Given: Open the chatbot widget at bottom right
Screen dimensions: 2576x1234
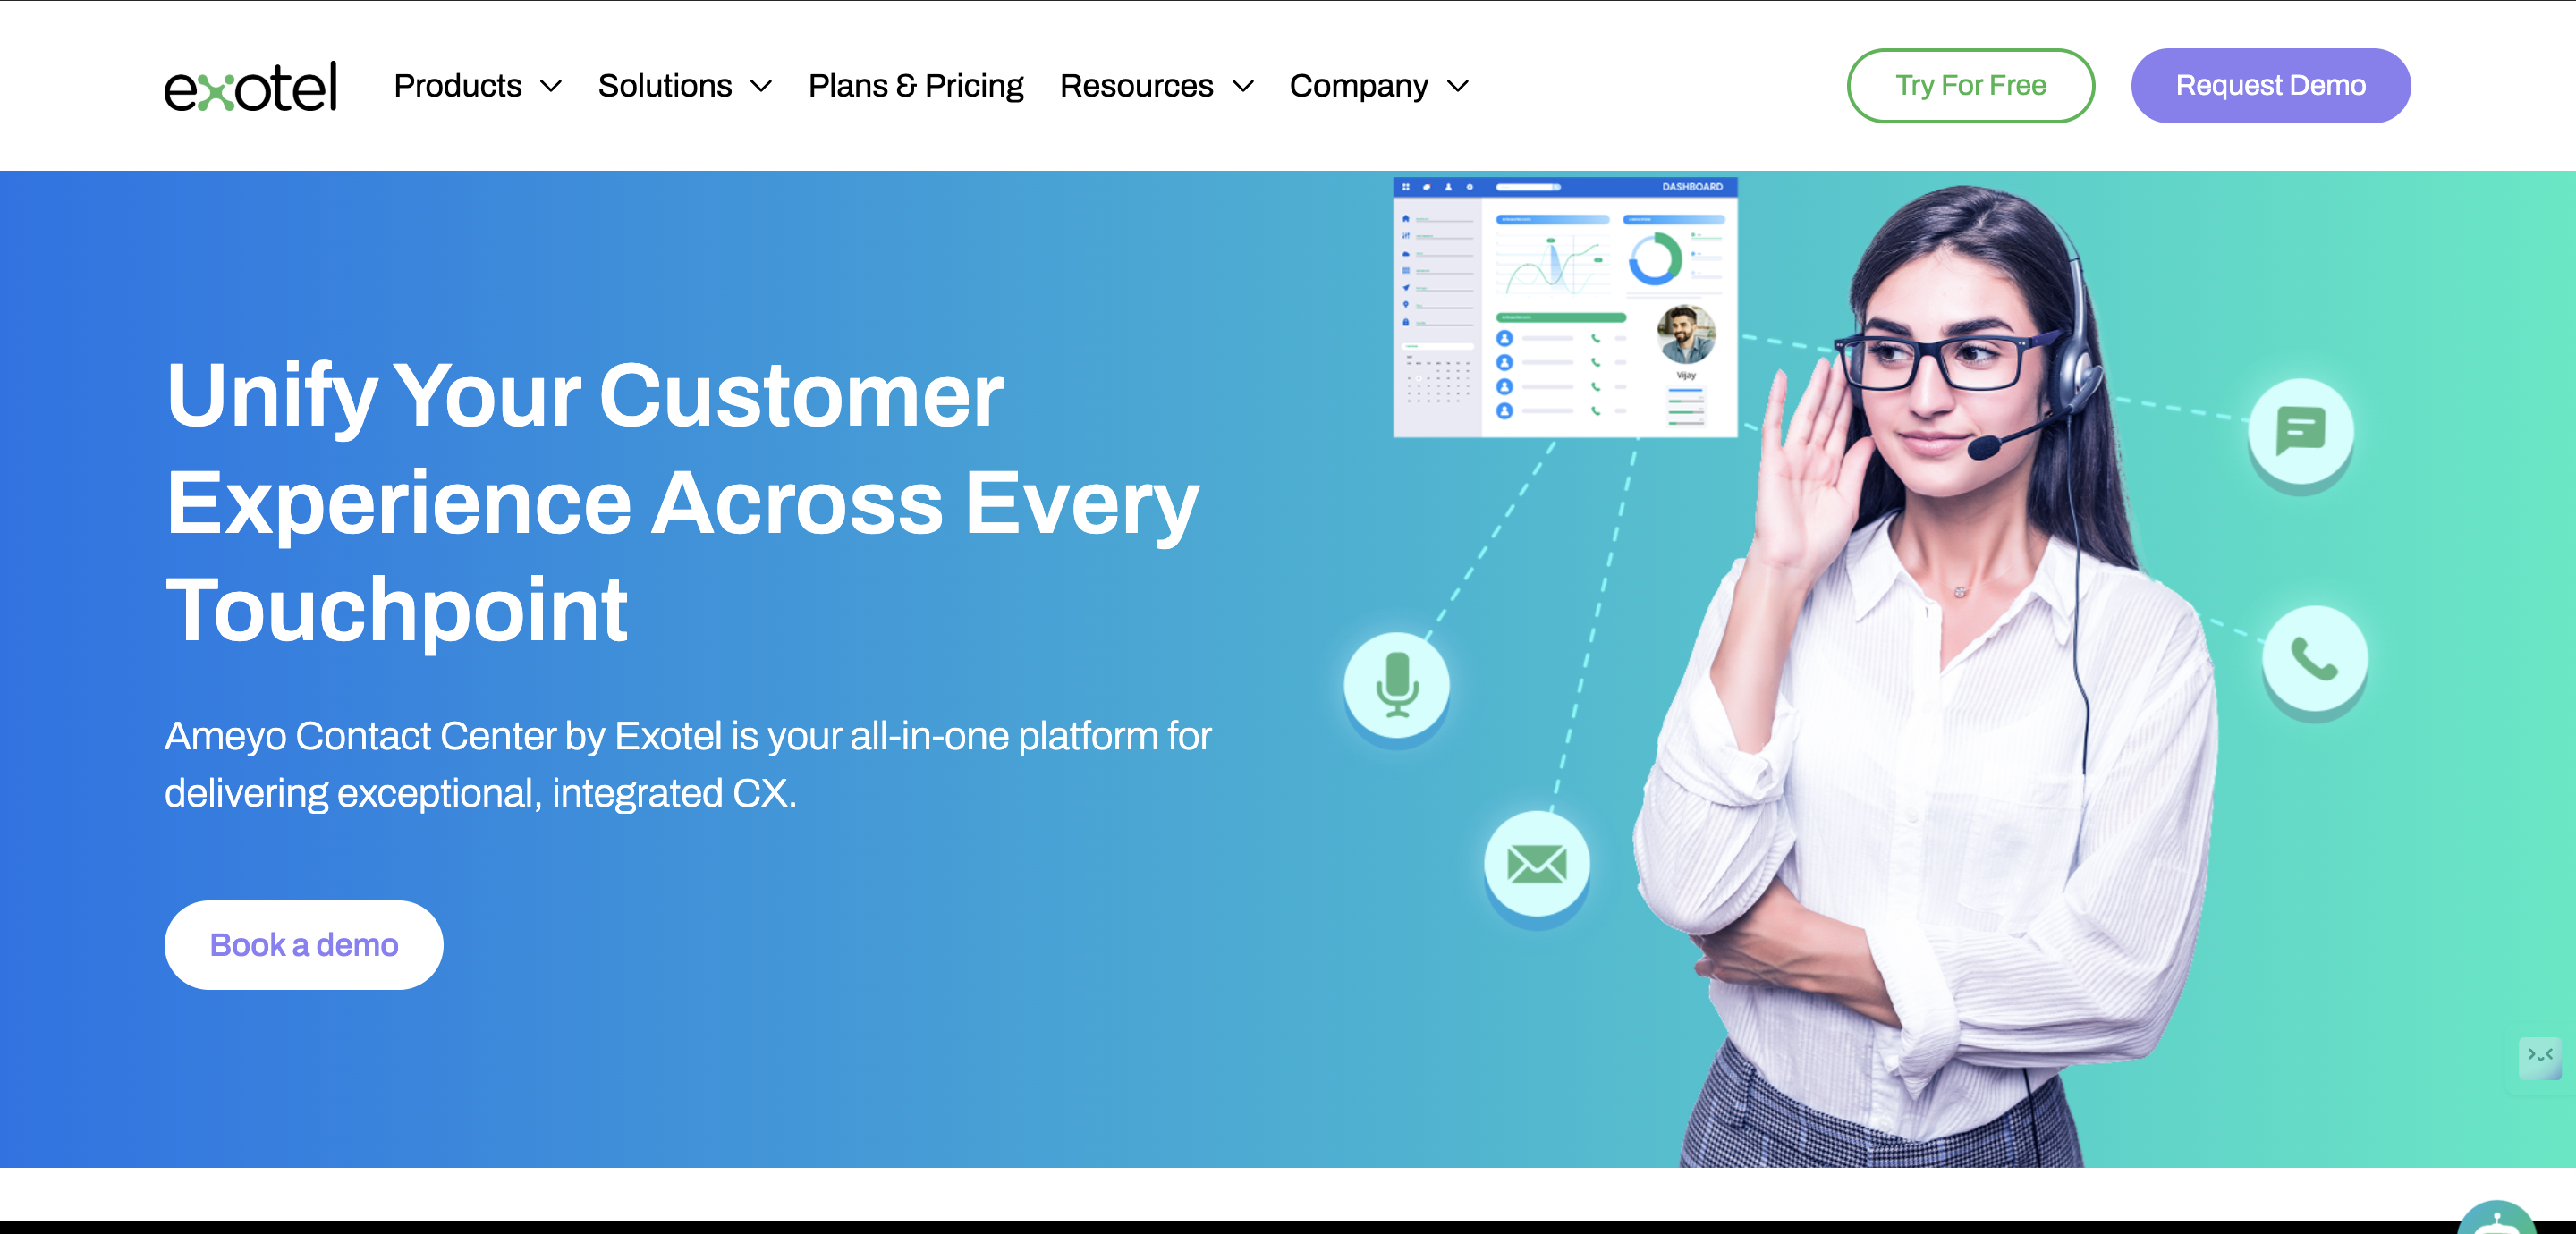Looking at the screenshot, I should click(2496, 1217).
